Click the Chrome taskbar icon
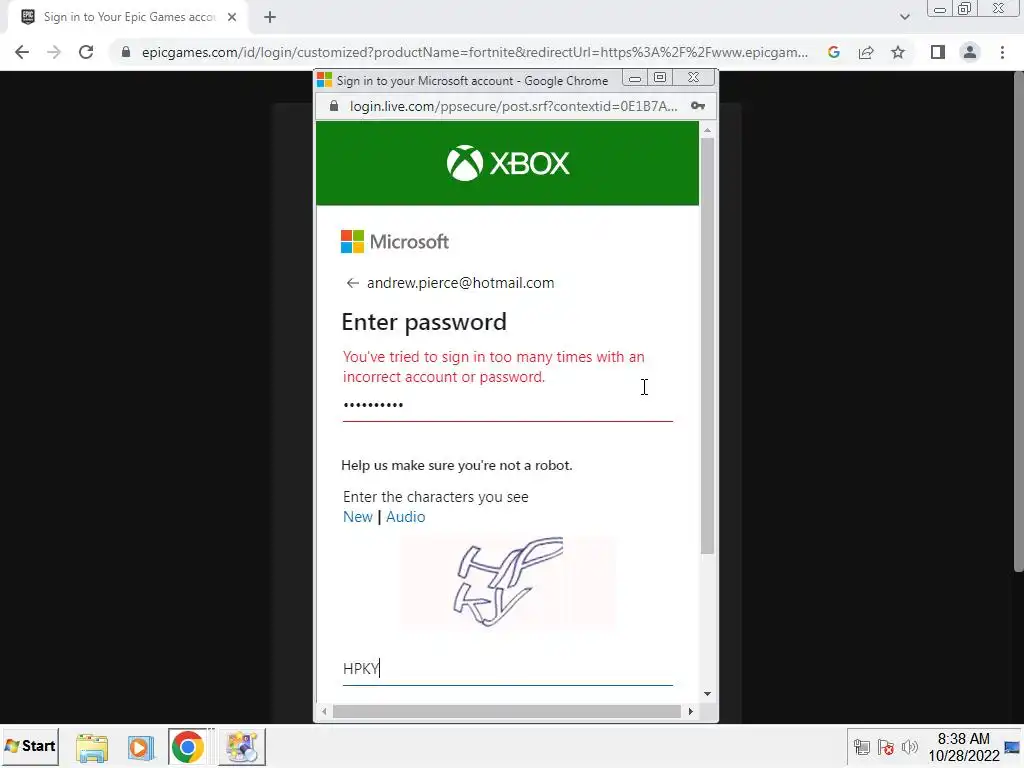 (188, 747)
